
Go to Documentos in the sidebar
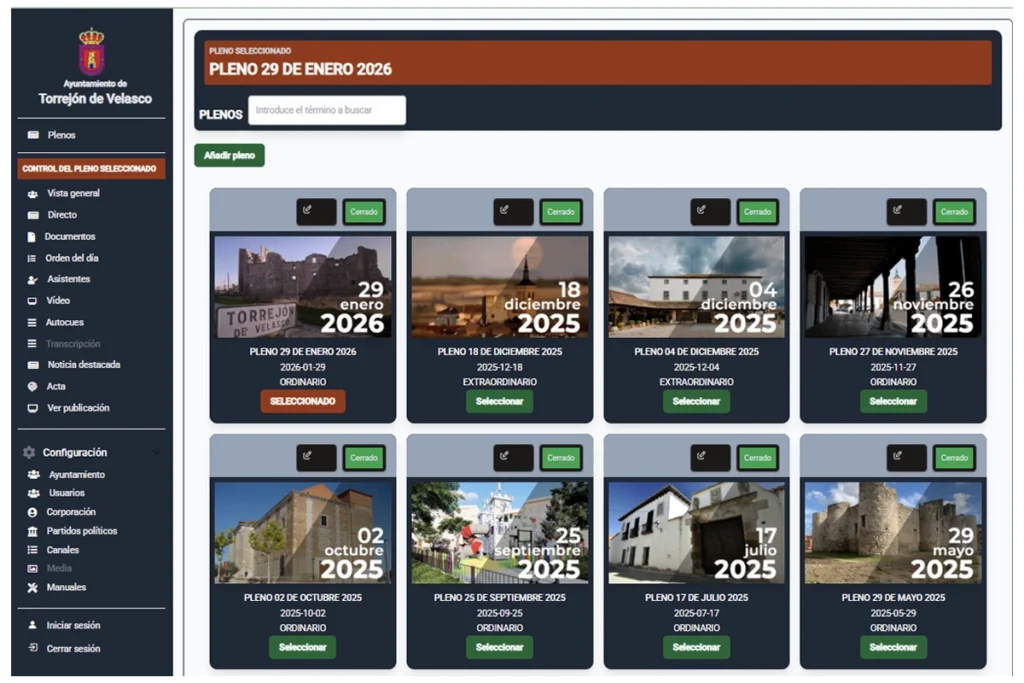click(69, 237)
